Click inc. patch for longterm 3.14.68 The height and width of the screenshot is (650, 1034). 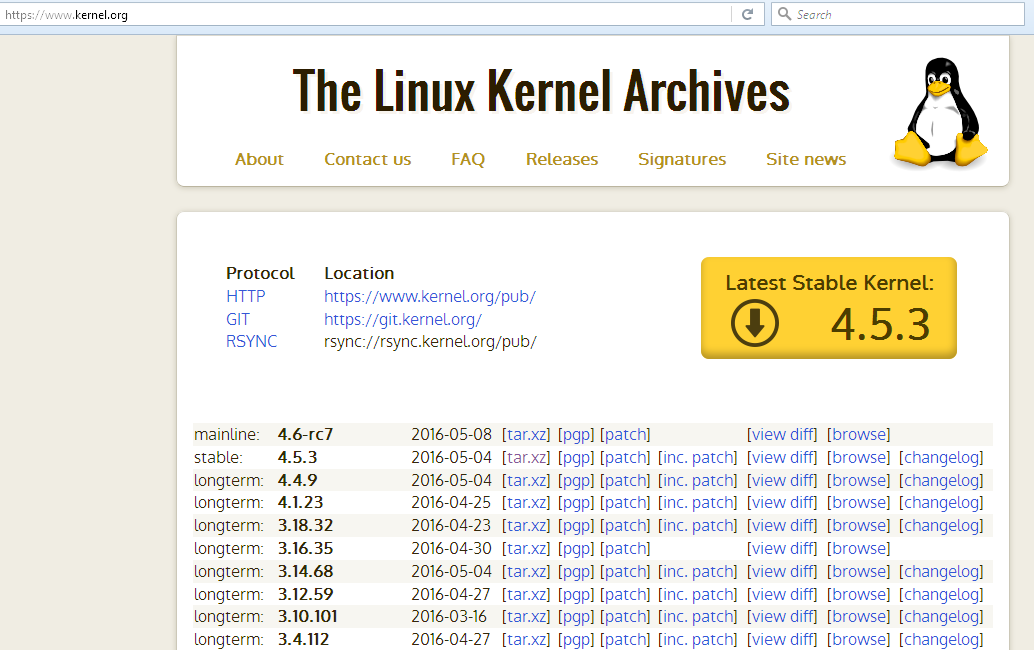(698, 572)
